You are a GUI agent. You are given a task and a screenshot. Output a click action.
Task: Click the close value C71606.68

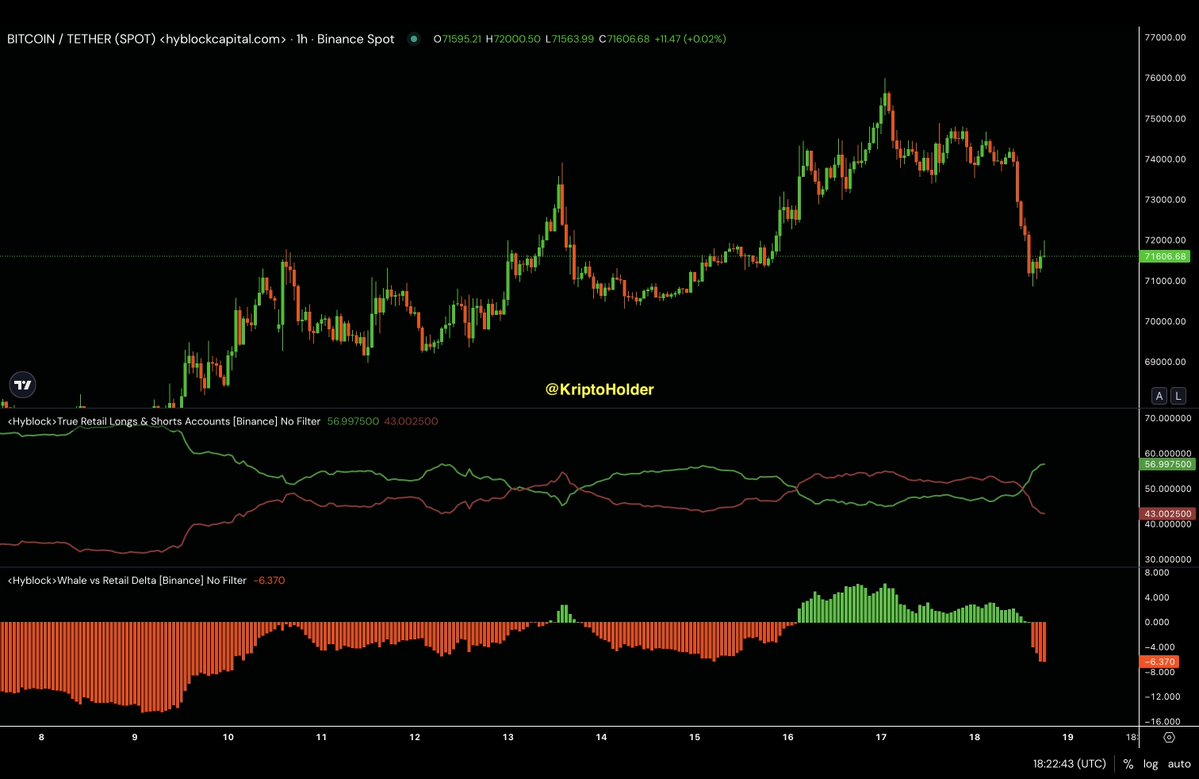pyautogui.click(x=624, y=39)
